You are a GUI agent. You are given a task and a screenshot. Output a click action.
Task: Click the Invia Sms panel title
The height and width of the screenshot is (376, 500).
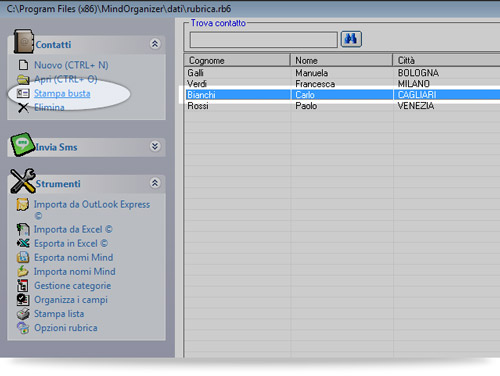click(56, 147)
